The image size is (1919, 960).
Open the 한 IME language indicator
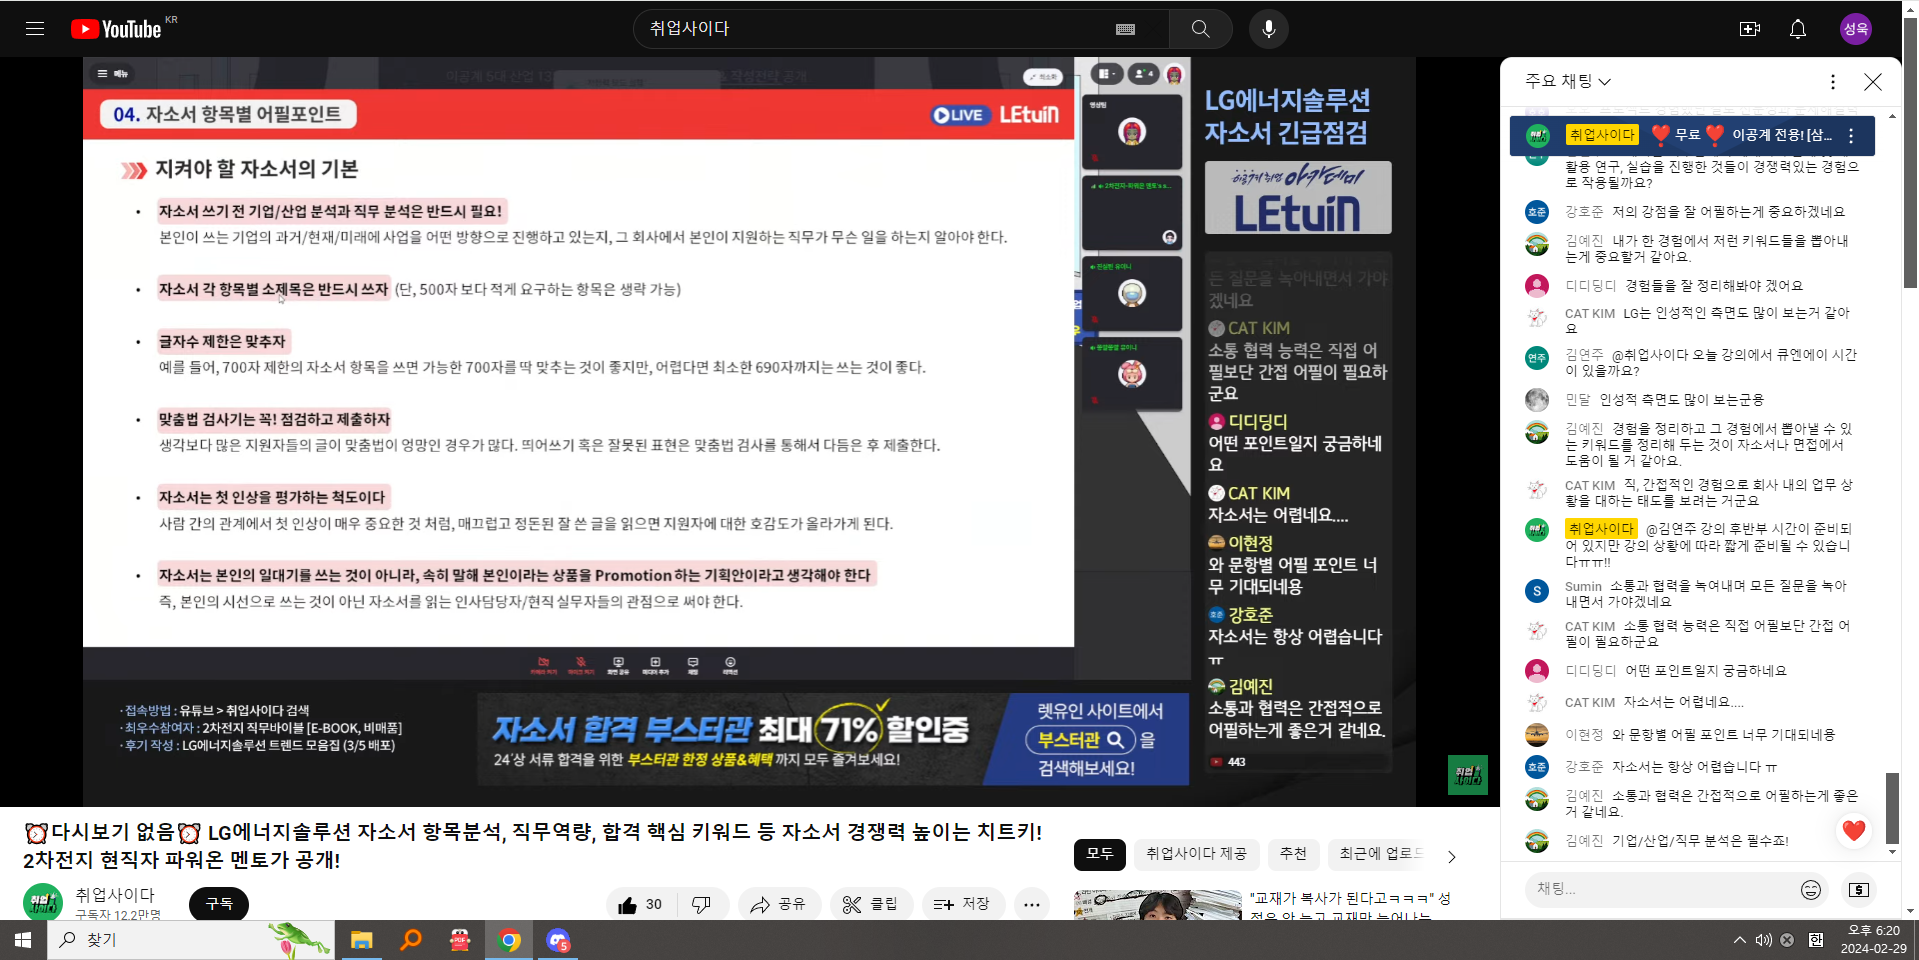pos(1815,940)
